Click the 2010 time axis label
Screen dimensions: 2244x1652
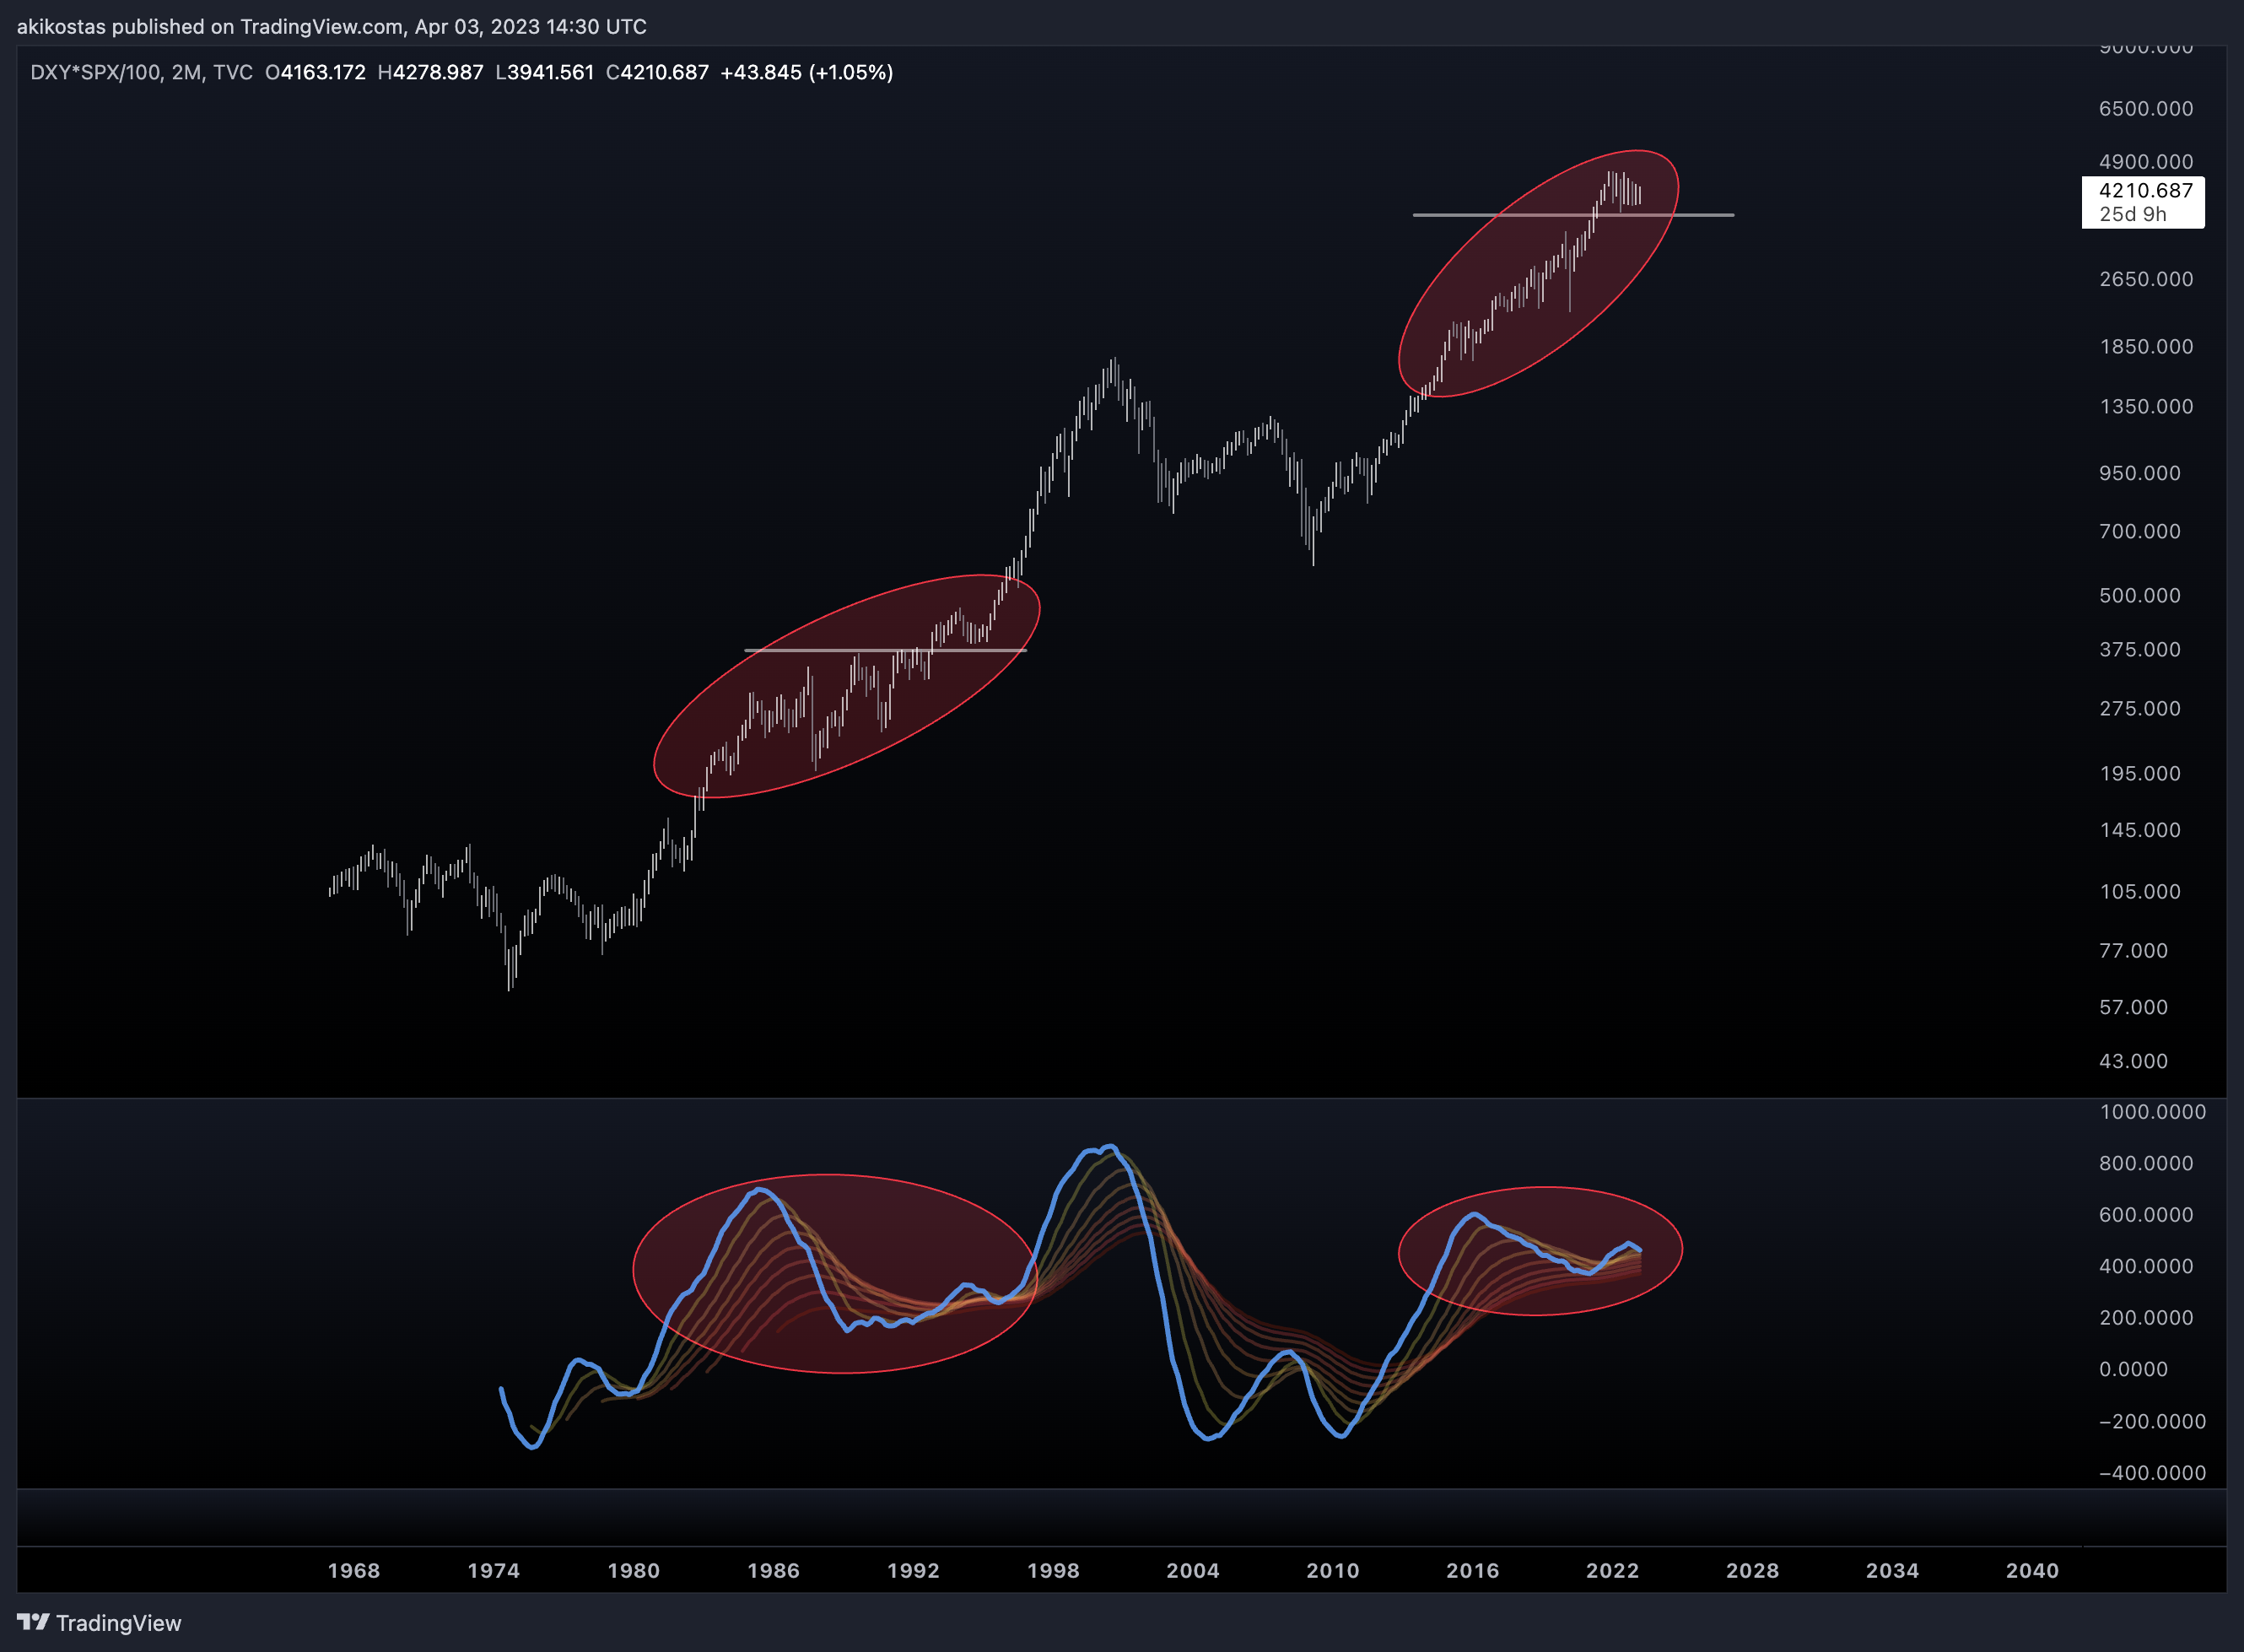pyautogui.click(x=1333, y=1570)
